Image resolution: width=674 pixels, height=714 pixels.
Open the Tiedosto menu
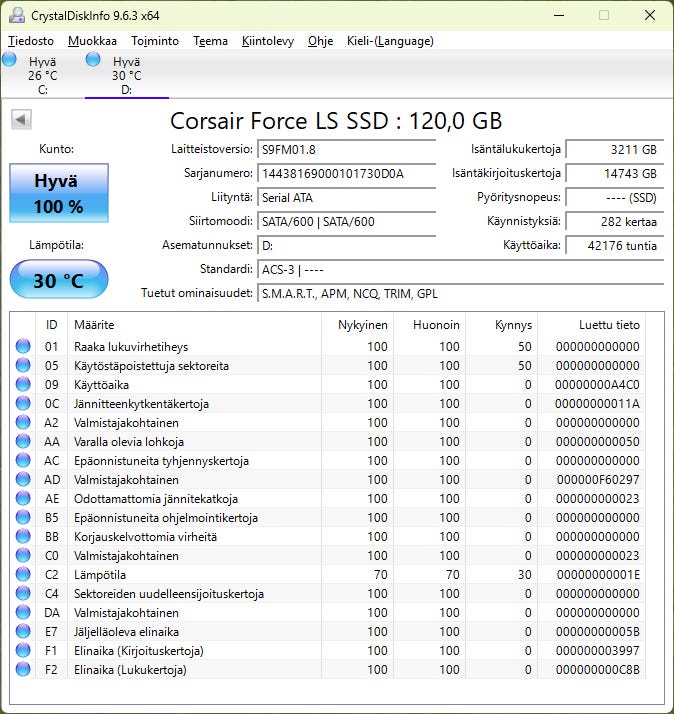tap(32, 41)
